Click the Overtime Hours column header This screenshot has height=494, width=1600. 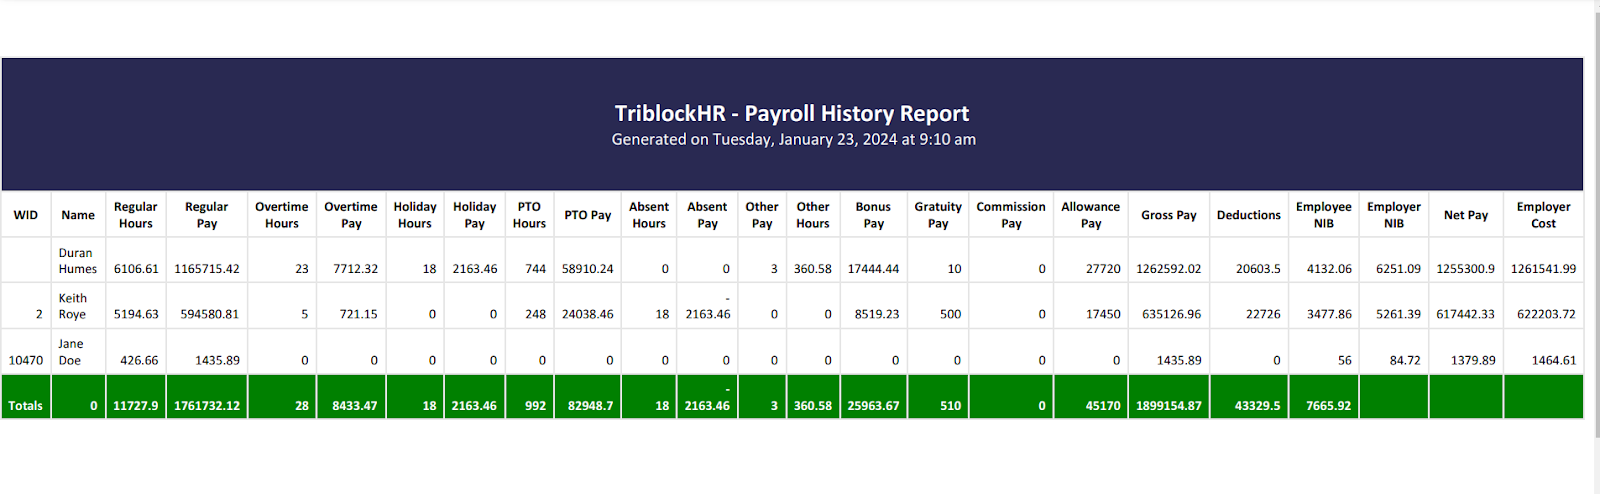coord(282,215)
